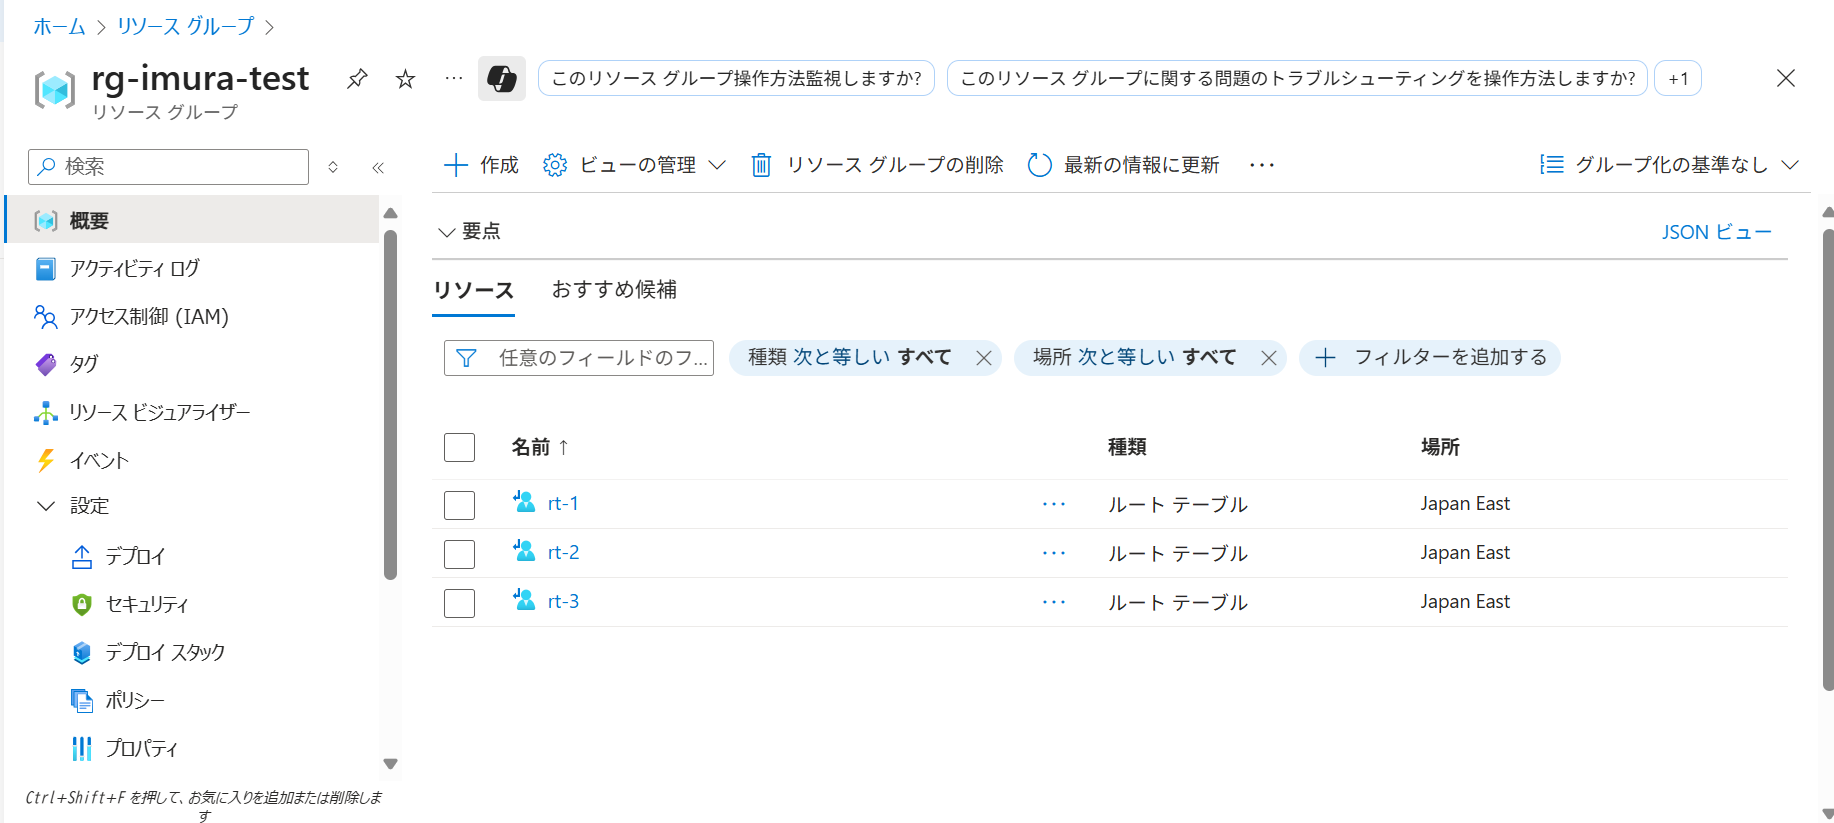Select 概要 in sidebar

coord(192,220)
